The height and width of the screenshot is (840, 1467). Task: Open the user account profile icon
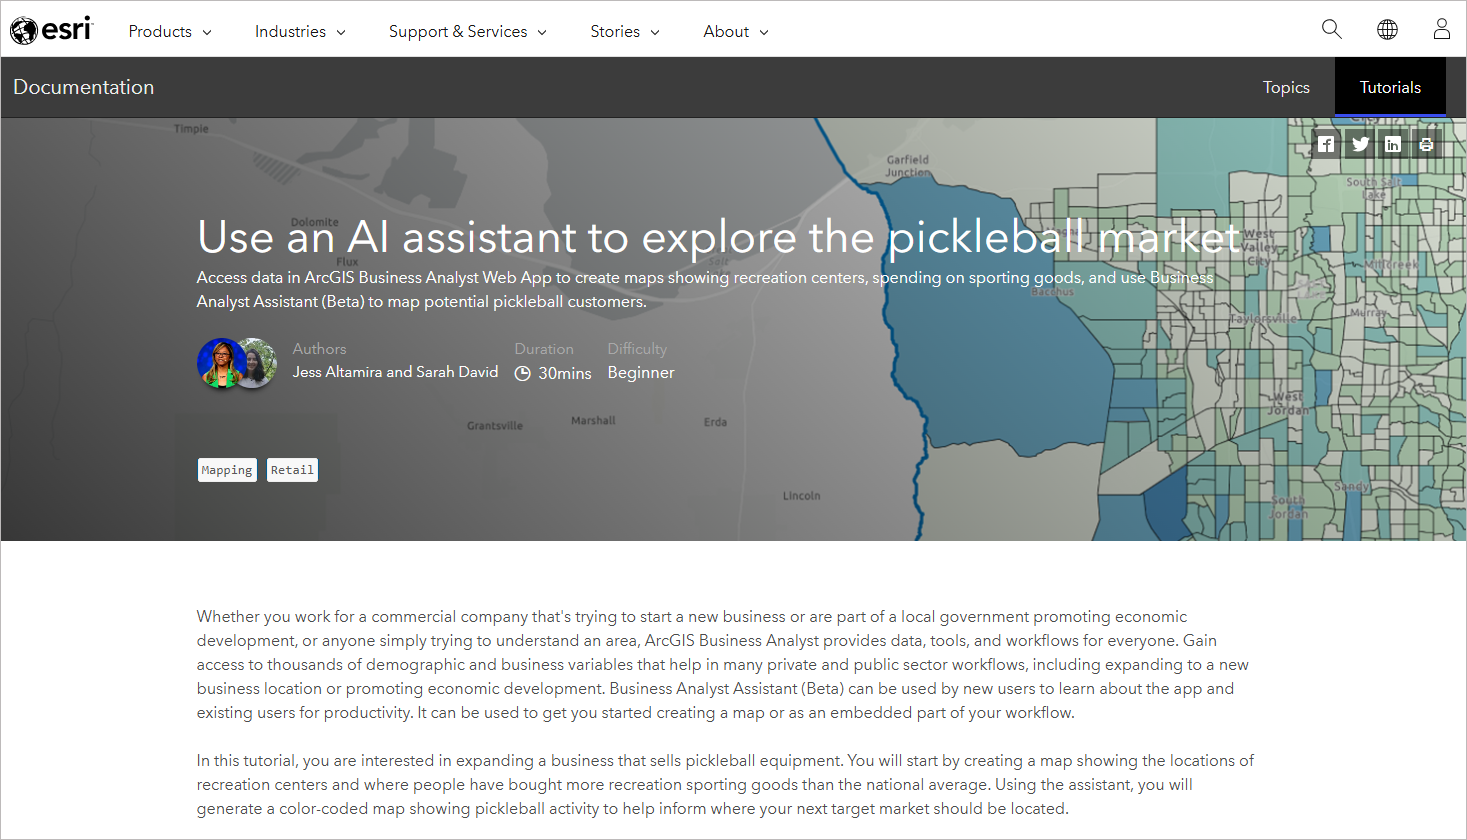pyautogui.click(x=1441, y=29)
